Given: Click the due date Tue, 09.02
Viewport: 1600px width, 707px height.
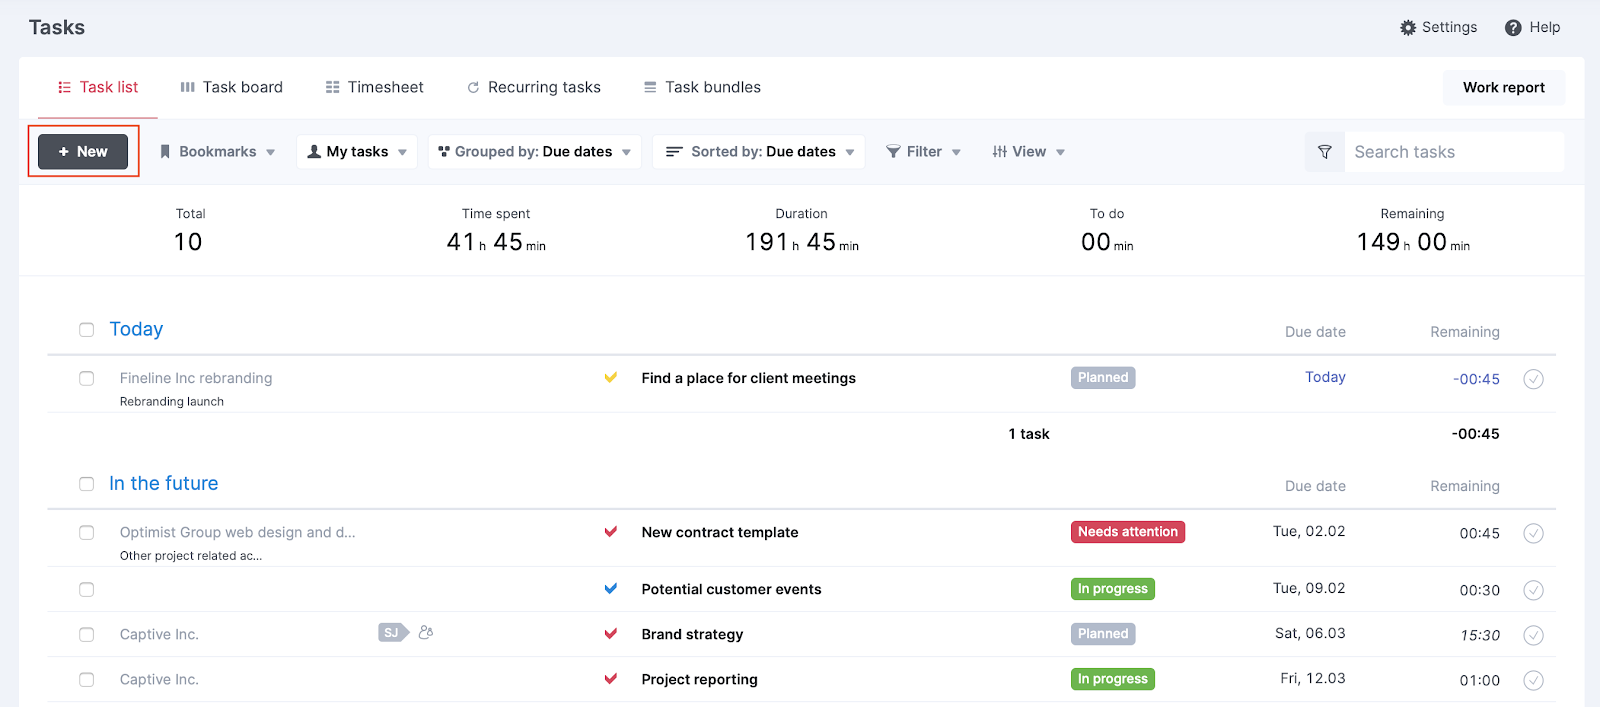Looking at the screenshot, I should click(1309, 588).
